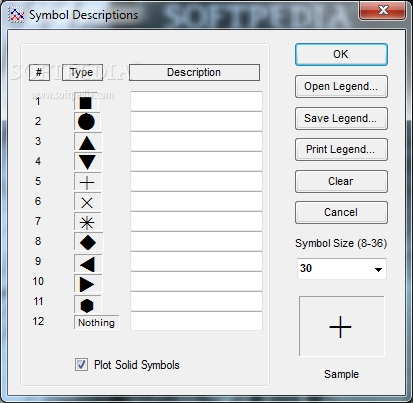The width and height of the screenshot is (413, 403).
Task: Clear all descriptions with Clear button
Action: (x=341, y=181)
